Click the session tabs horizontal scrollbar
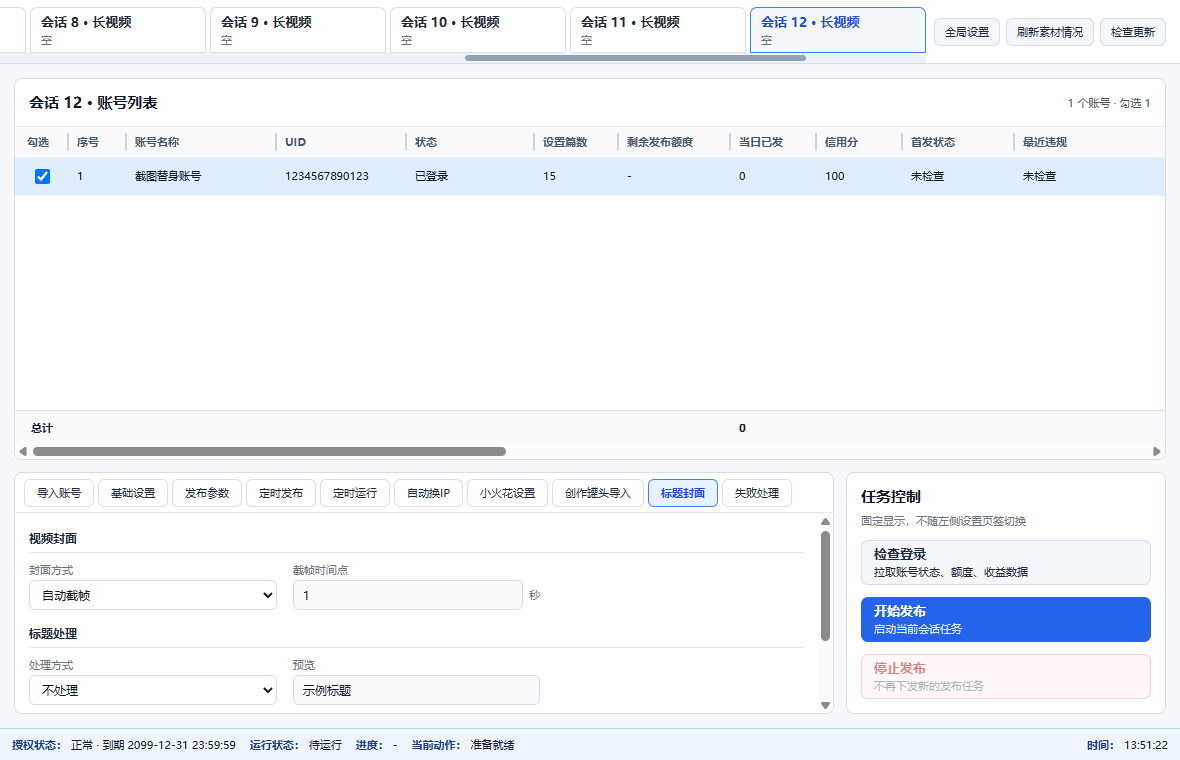Screen dimensions: 1180x760 [635, 58]
